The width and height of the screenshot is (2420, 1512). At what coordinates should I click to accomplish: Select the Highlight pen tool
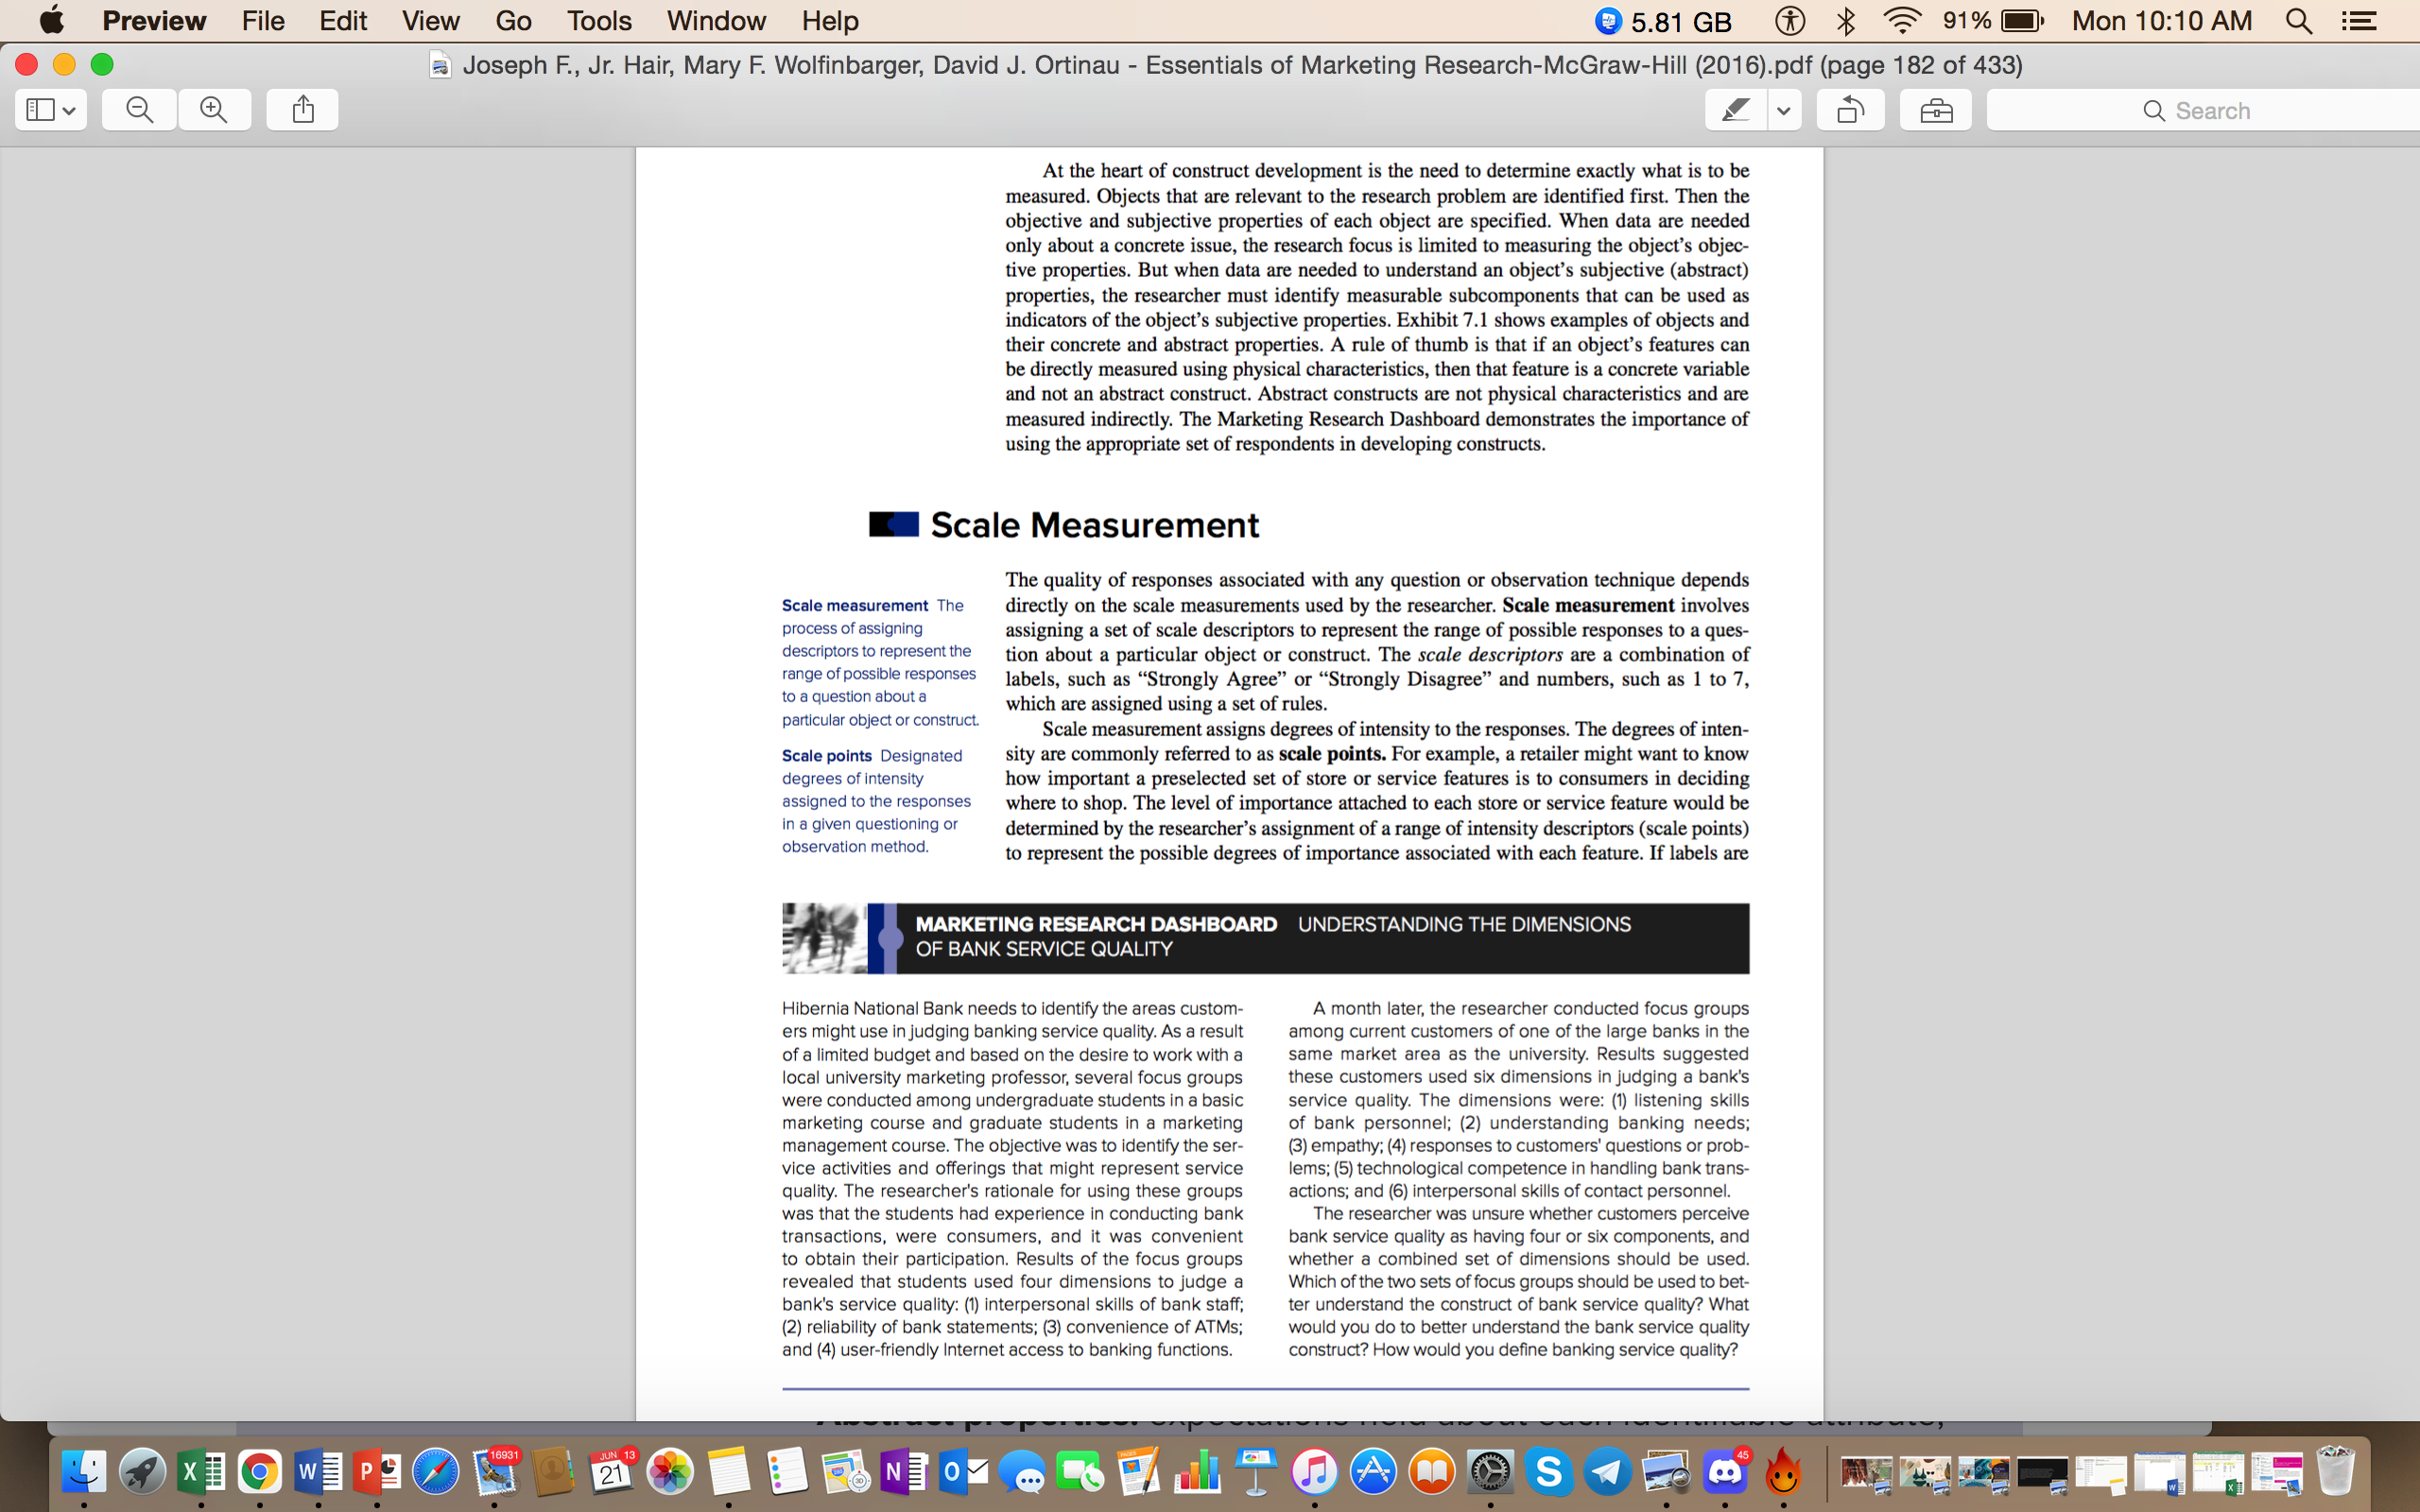(x=1736, y=110)
